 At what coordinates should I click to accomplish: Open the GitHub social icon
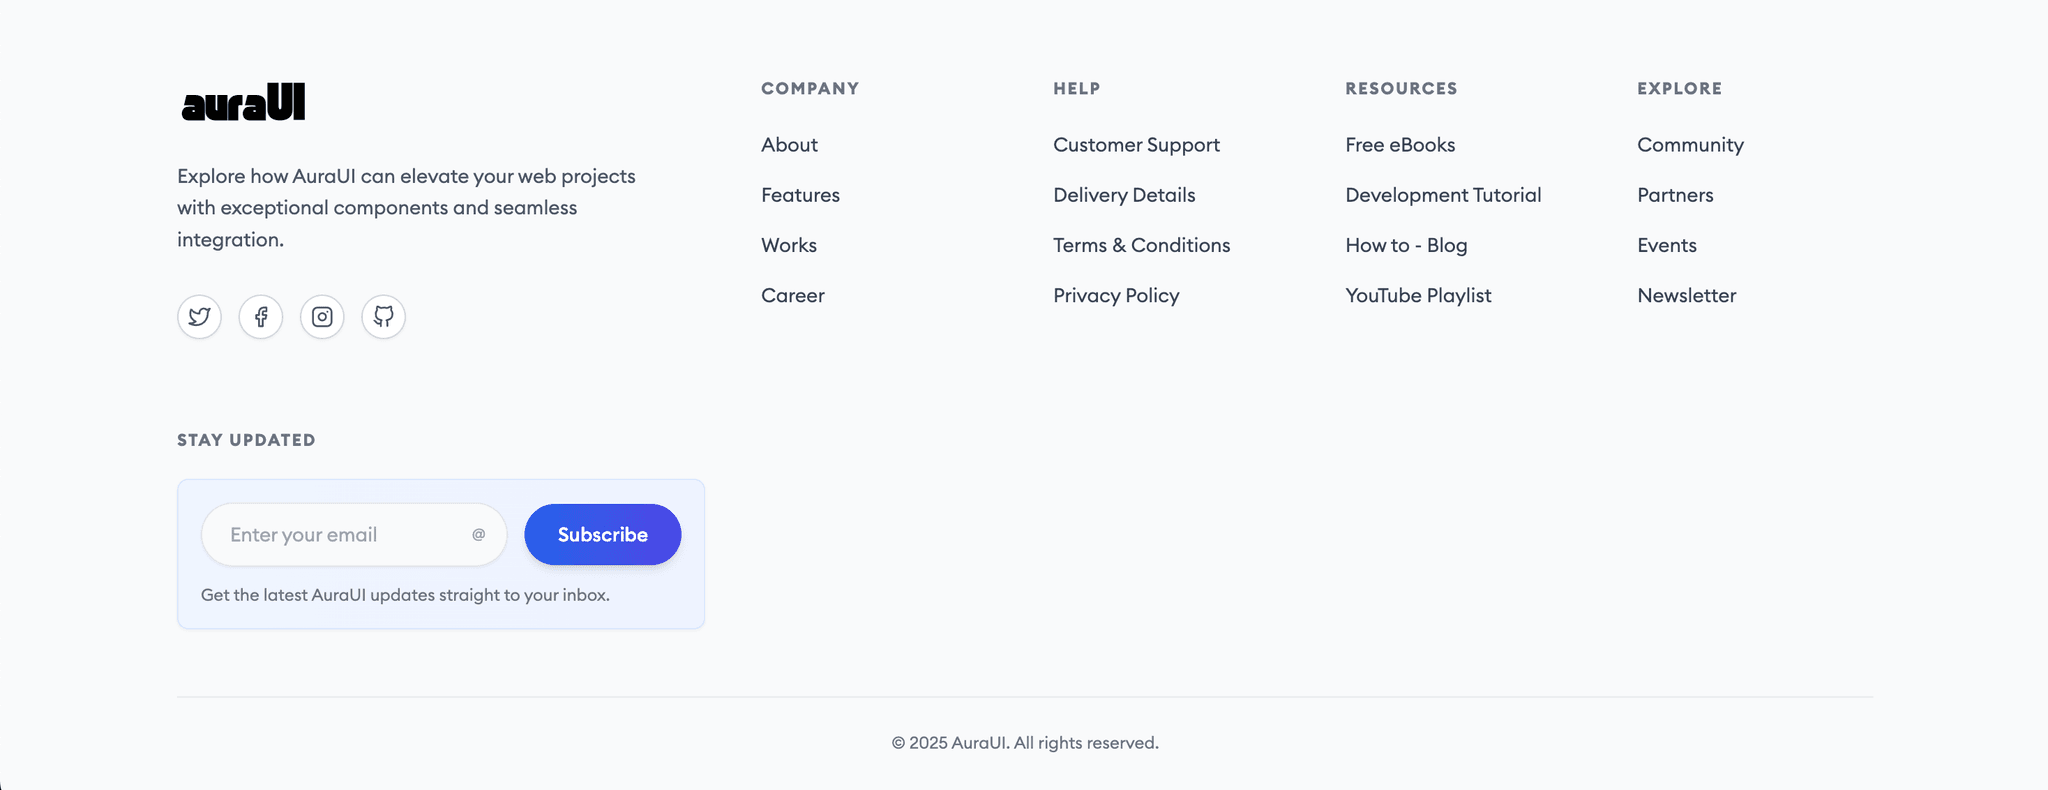pos(383,317)
